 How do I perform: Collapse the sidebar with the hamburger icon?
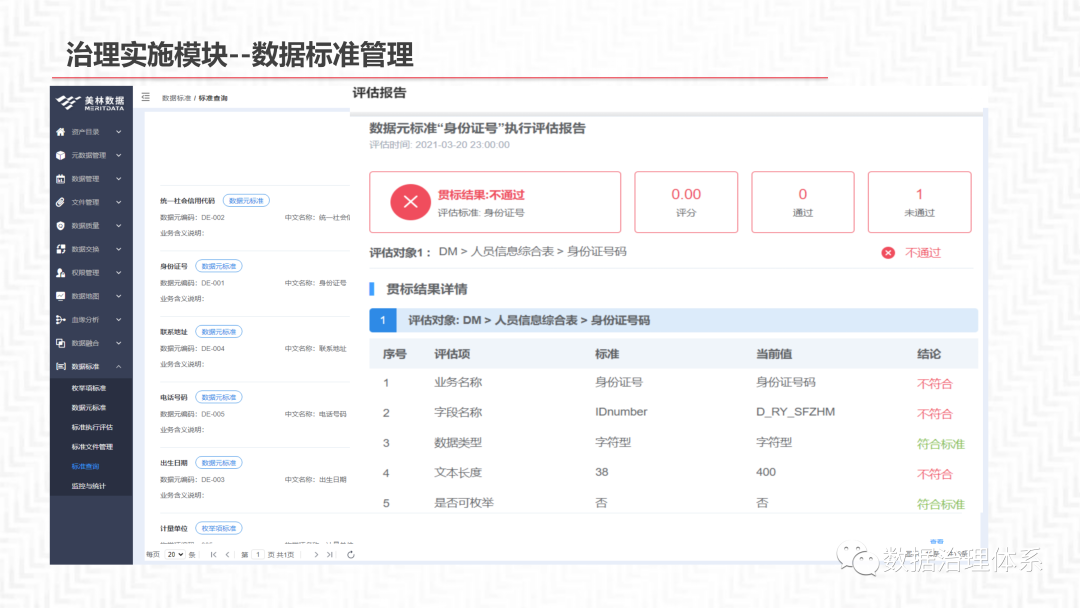pos(146,98)
